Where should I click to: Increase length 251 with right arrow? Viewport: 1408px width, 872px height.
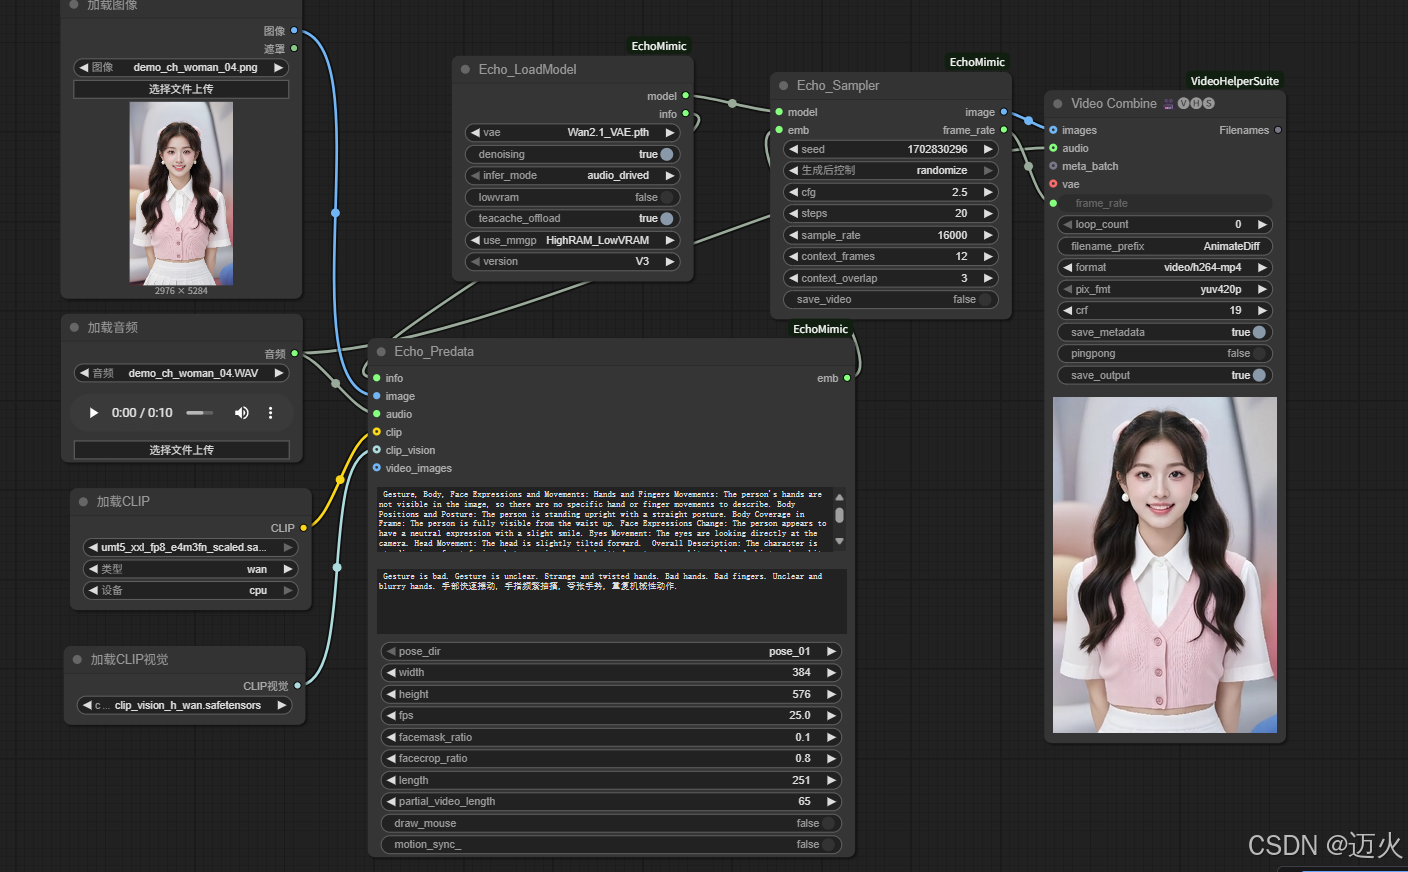click(831, 781)
